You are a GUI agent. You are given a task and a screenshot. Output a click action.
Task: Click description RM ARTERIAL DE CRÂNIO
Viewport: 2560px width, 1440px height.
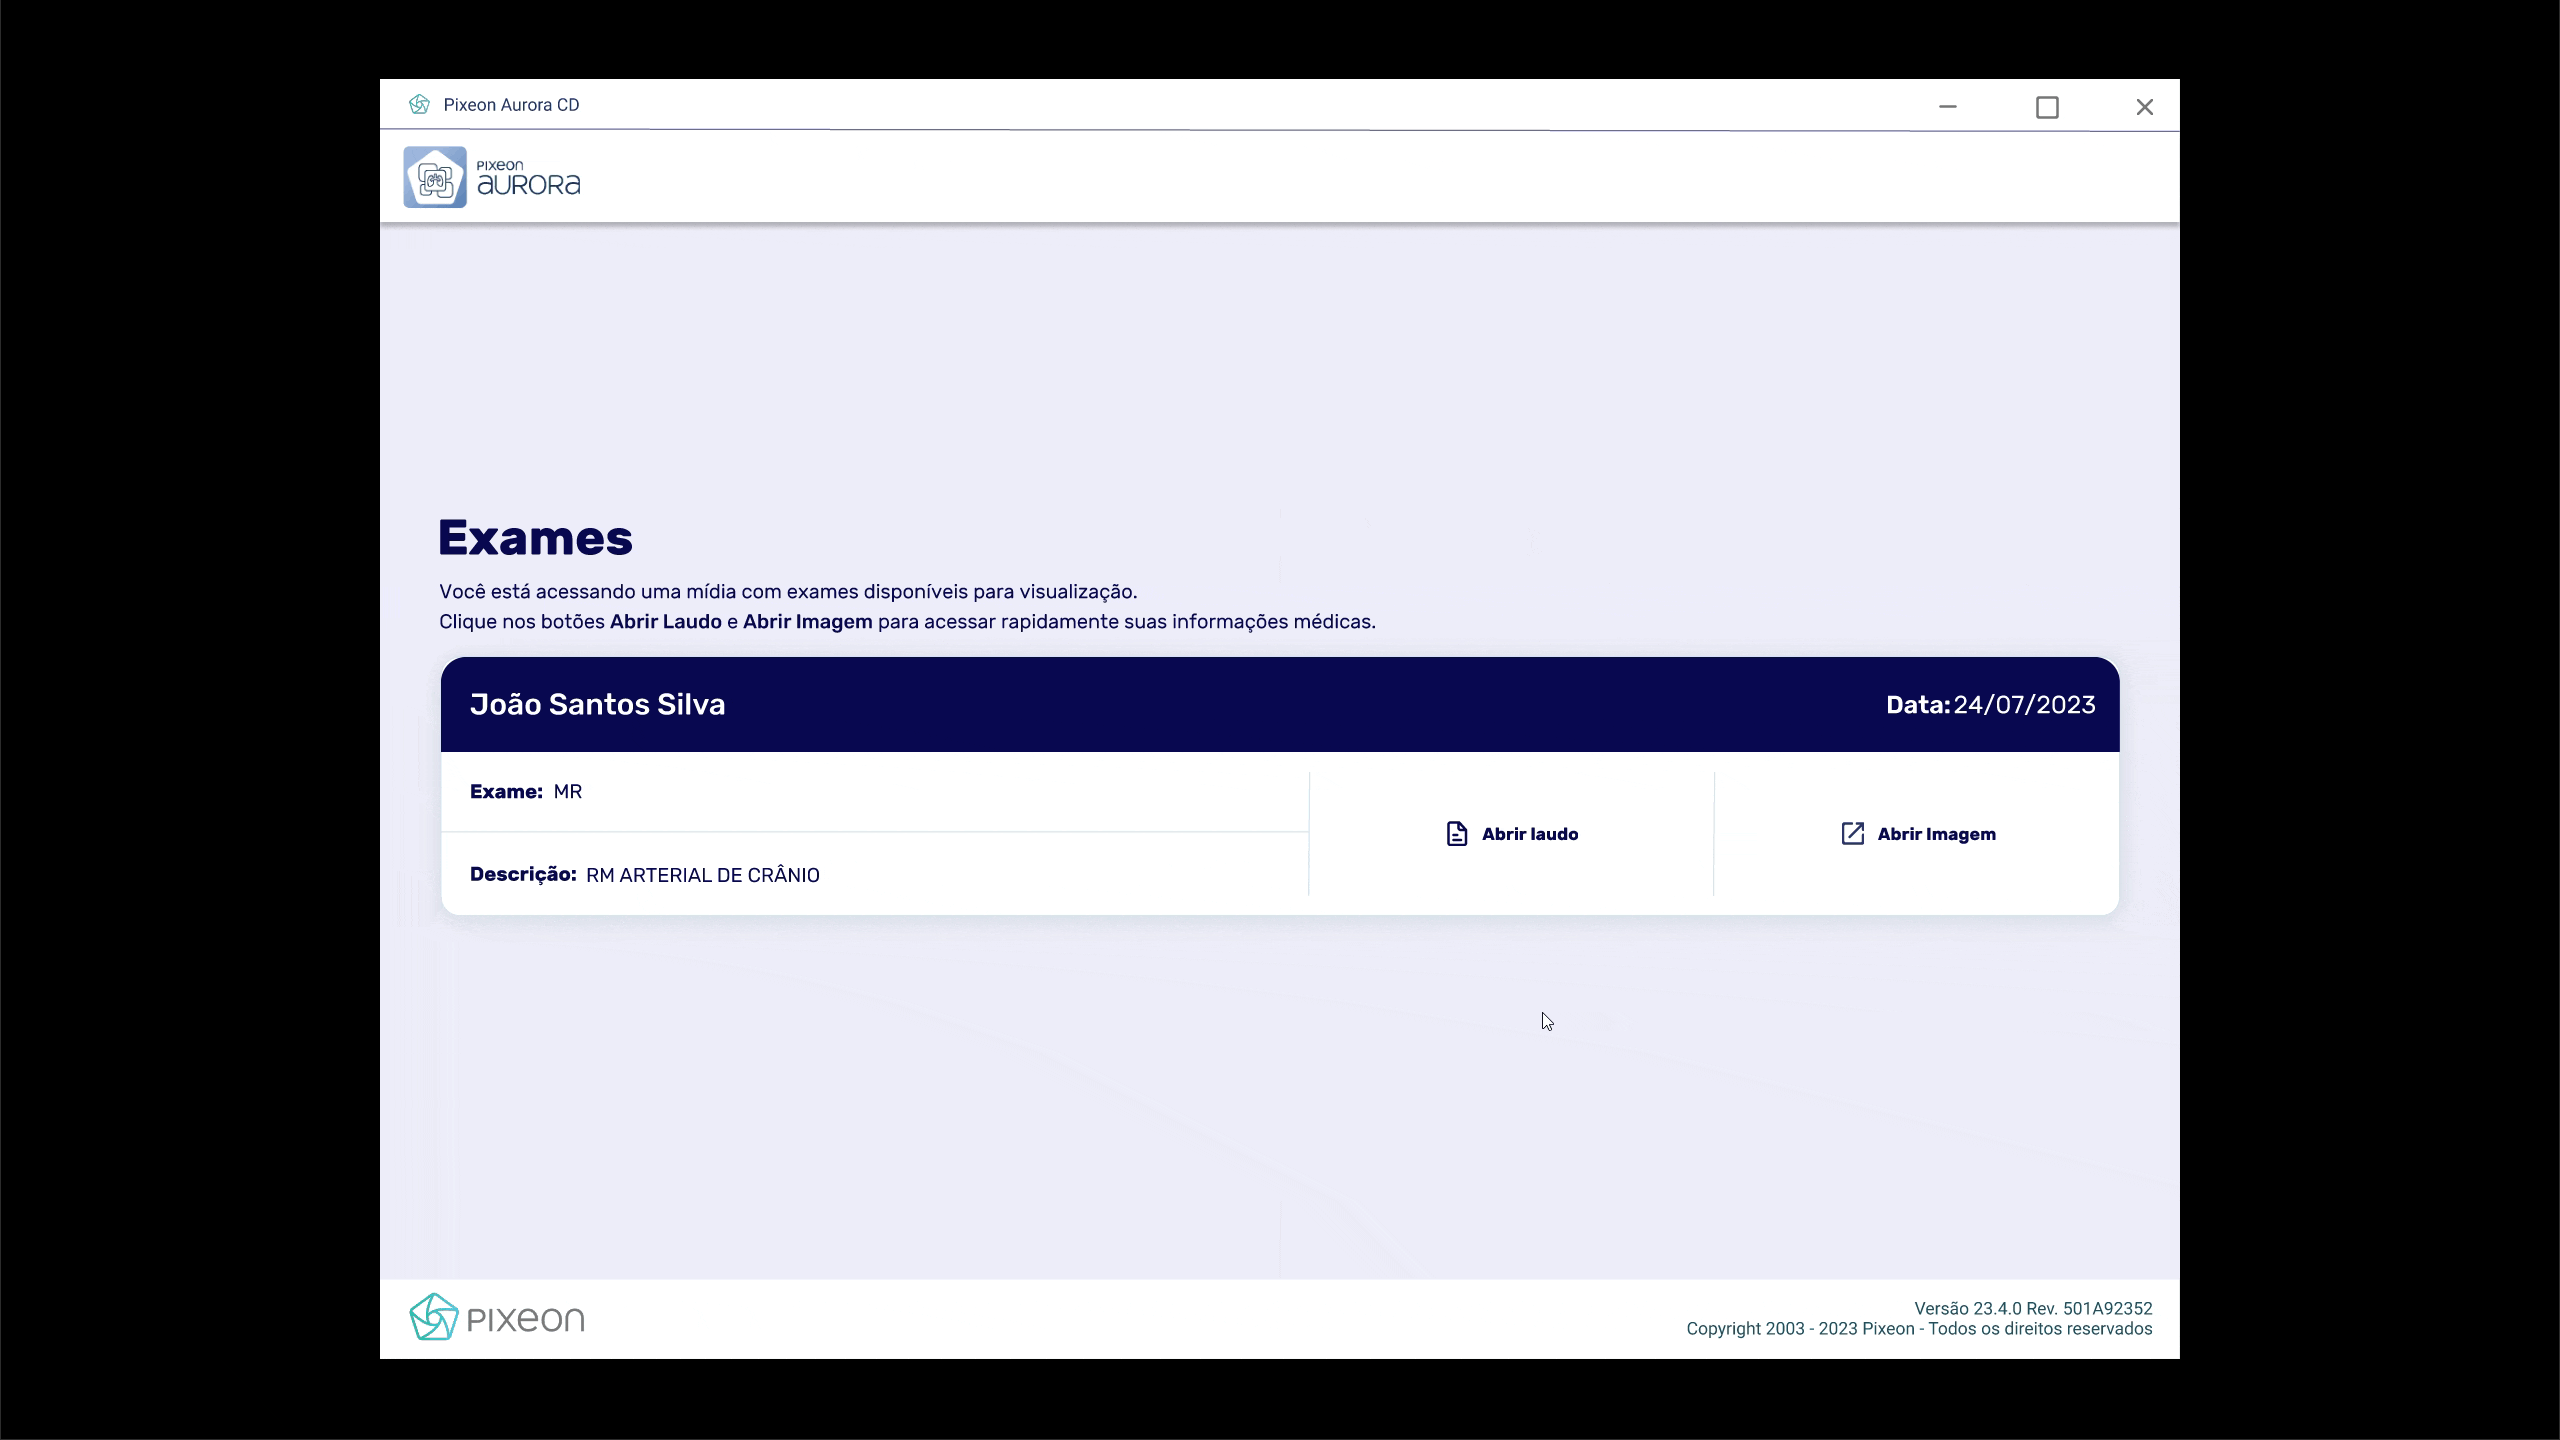point(703,875)
